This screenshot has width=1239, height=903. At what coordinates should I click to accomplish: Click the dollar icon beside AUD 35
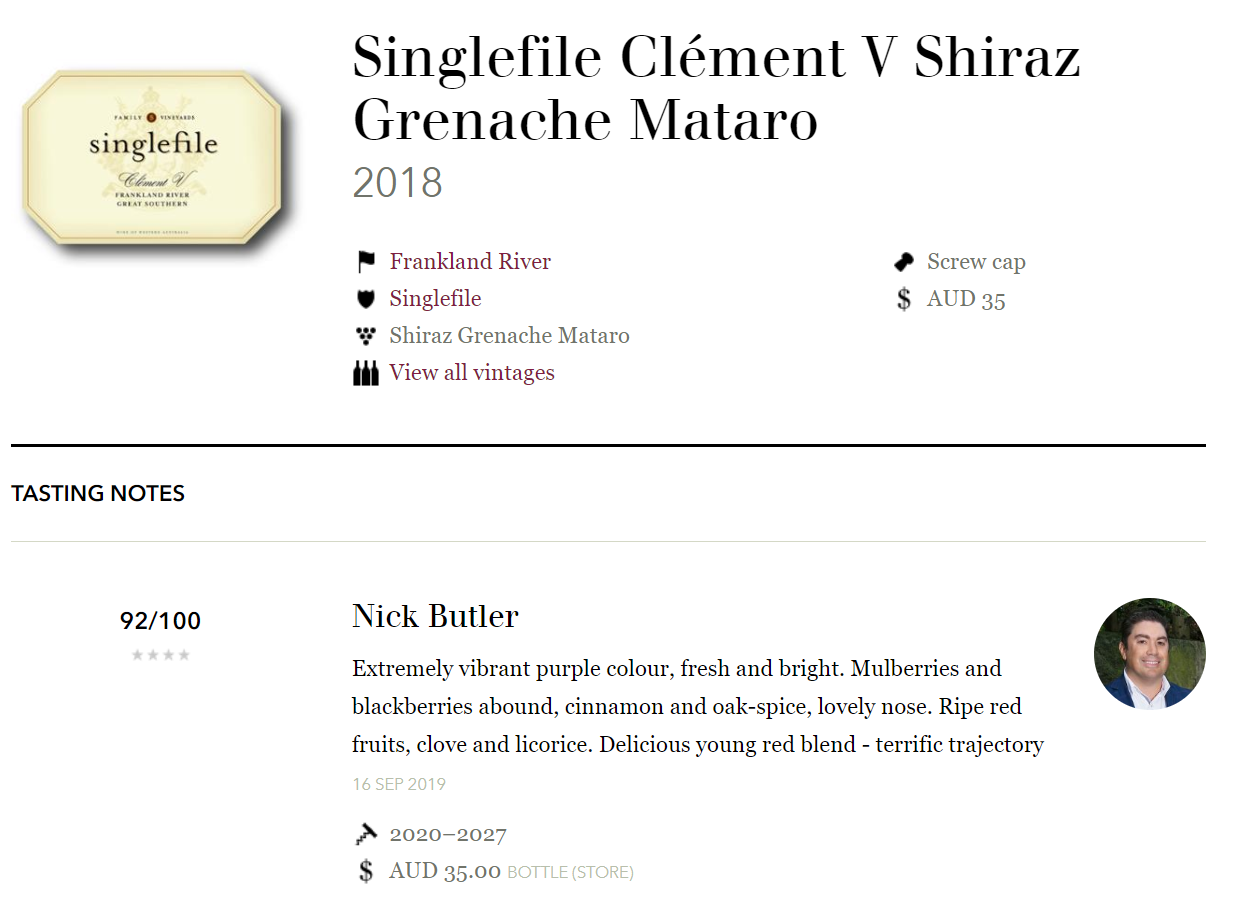pyautogui.click(x=904, y=299)
